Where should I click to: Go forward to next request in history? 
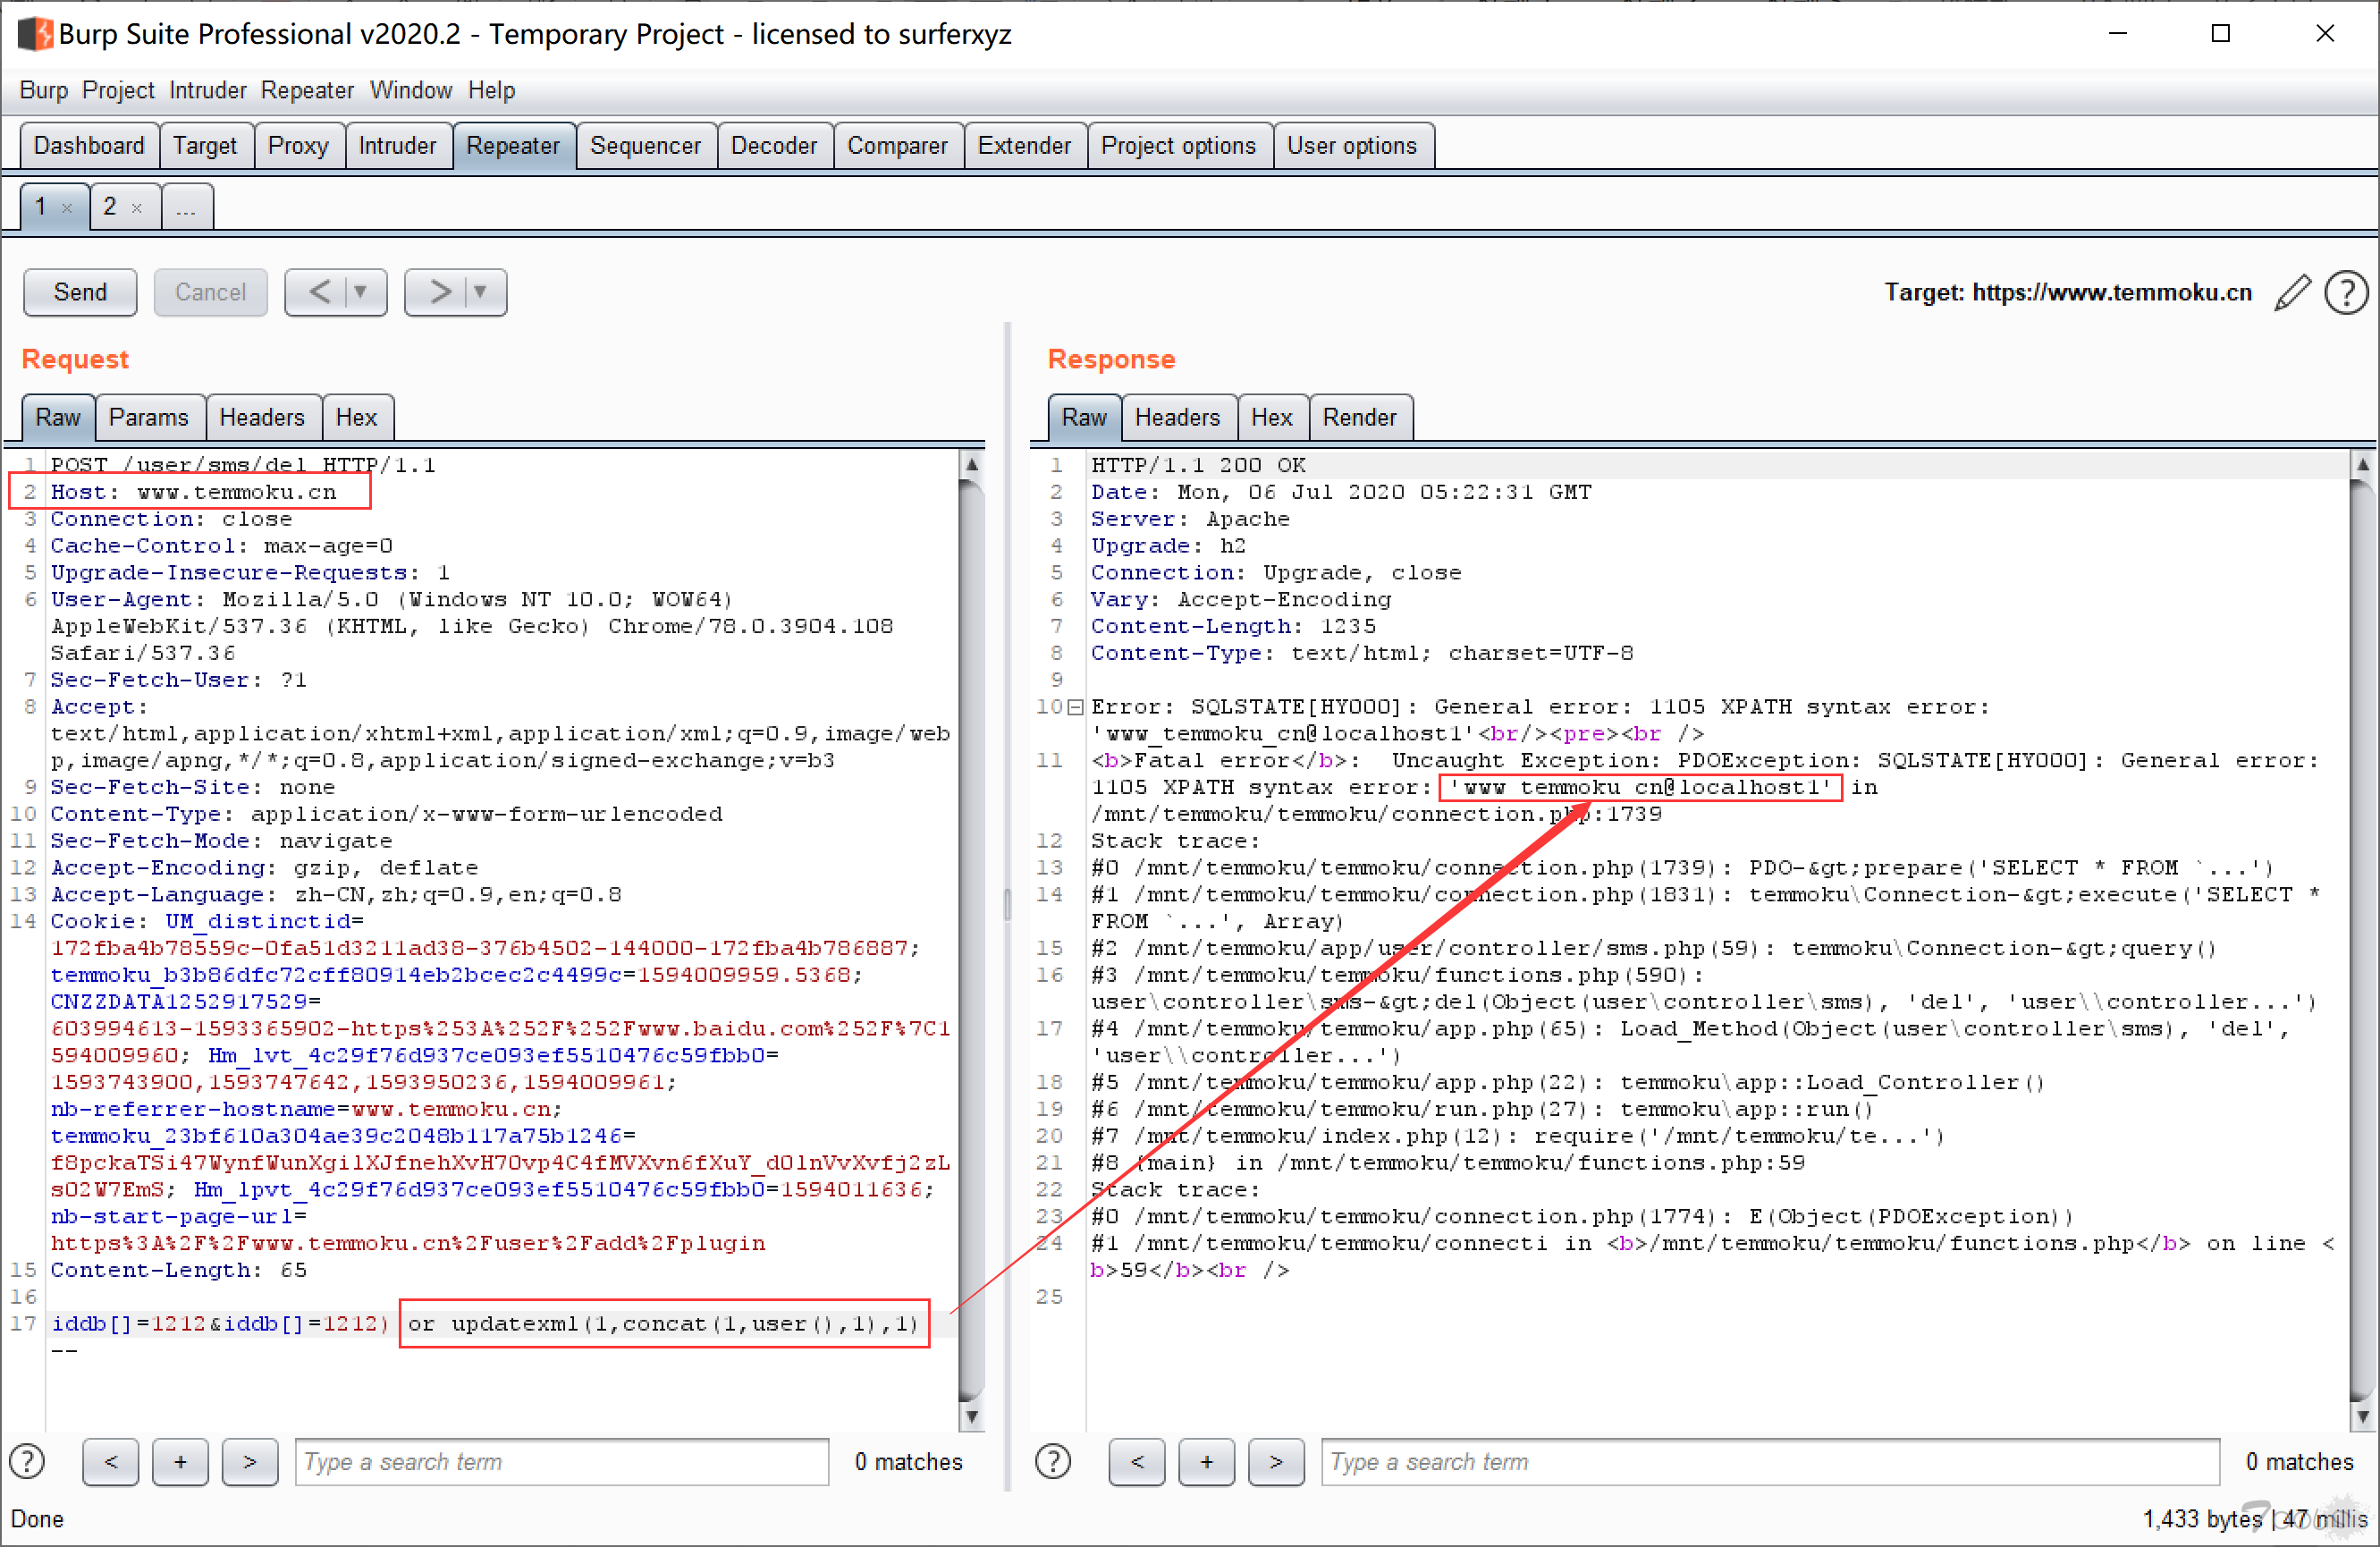tap(438, 292)
